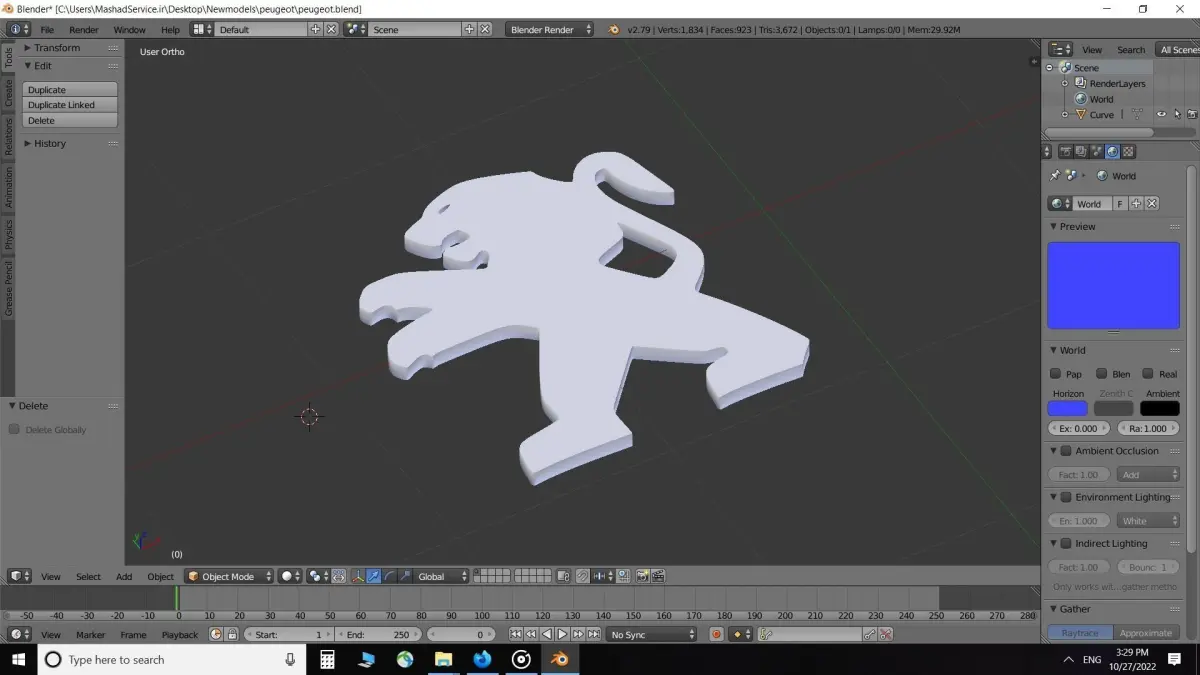Pick the Ambient color swatch

point(1160,408)
